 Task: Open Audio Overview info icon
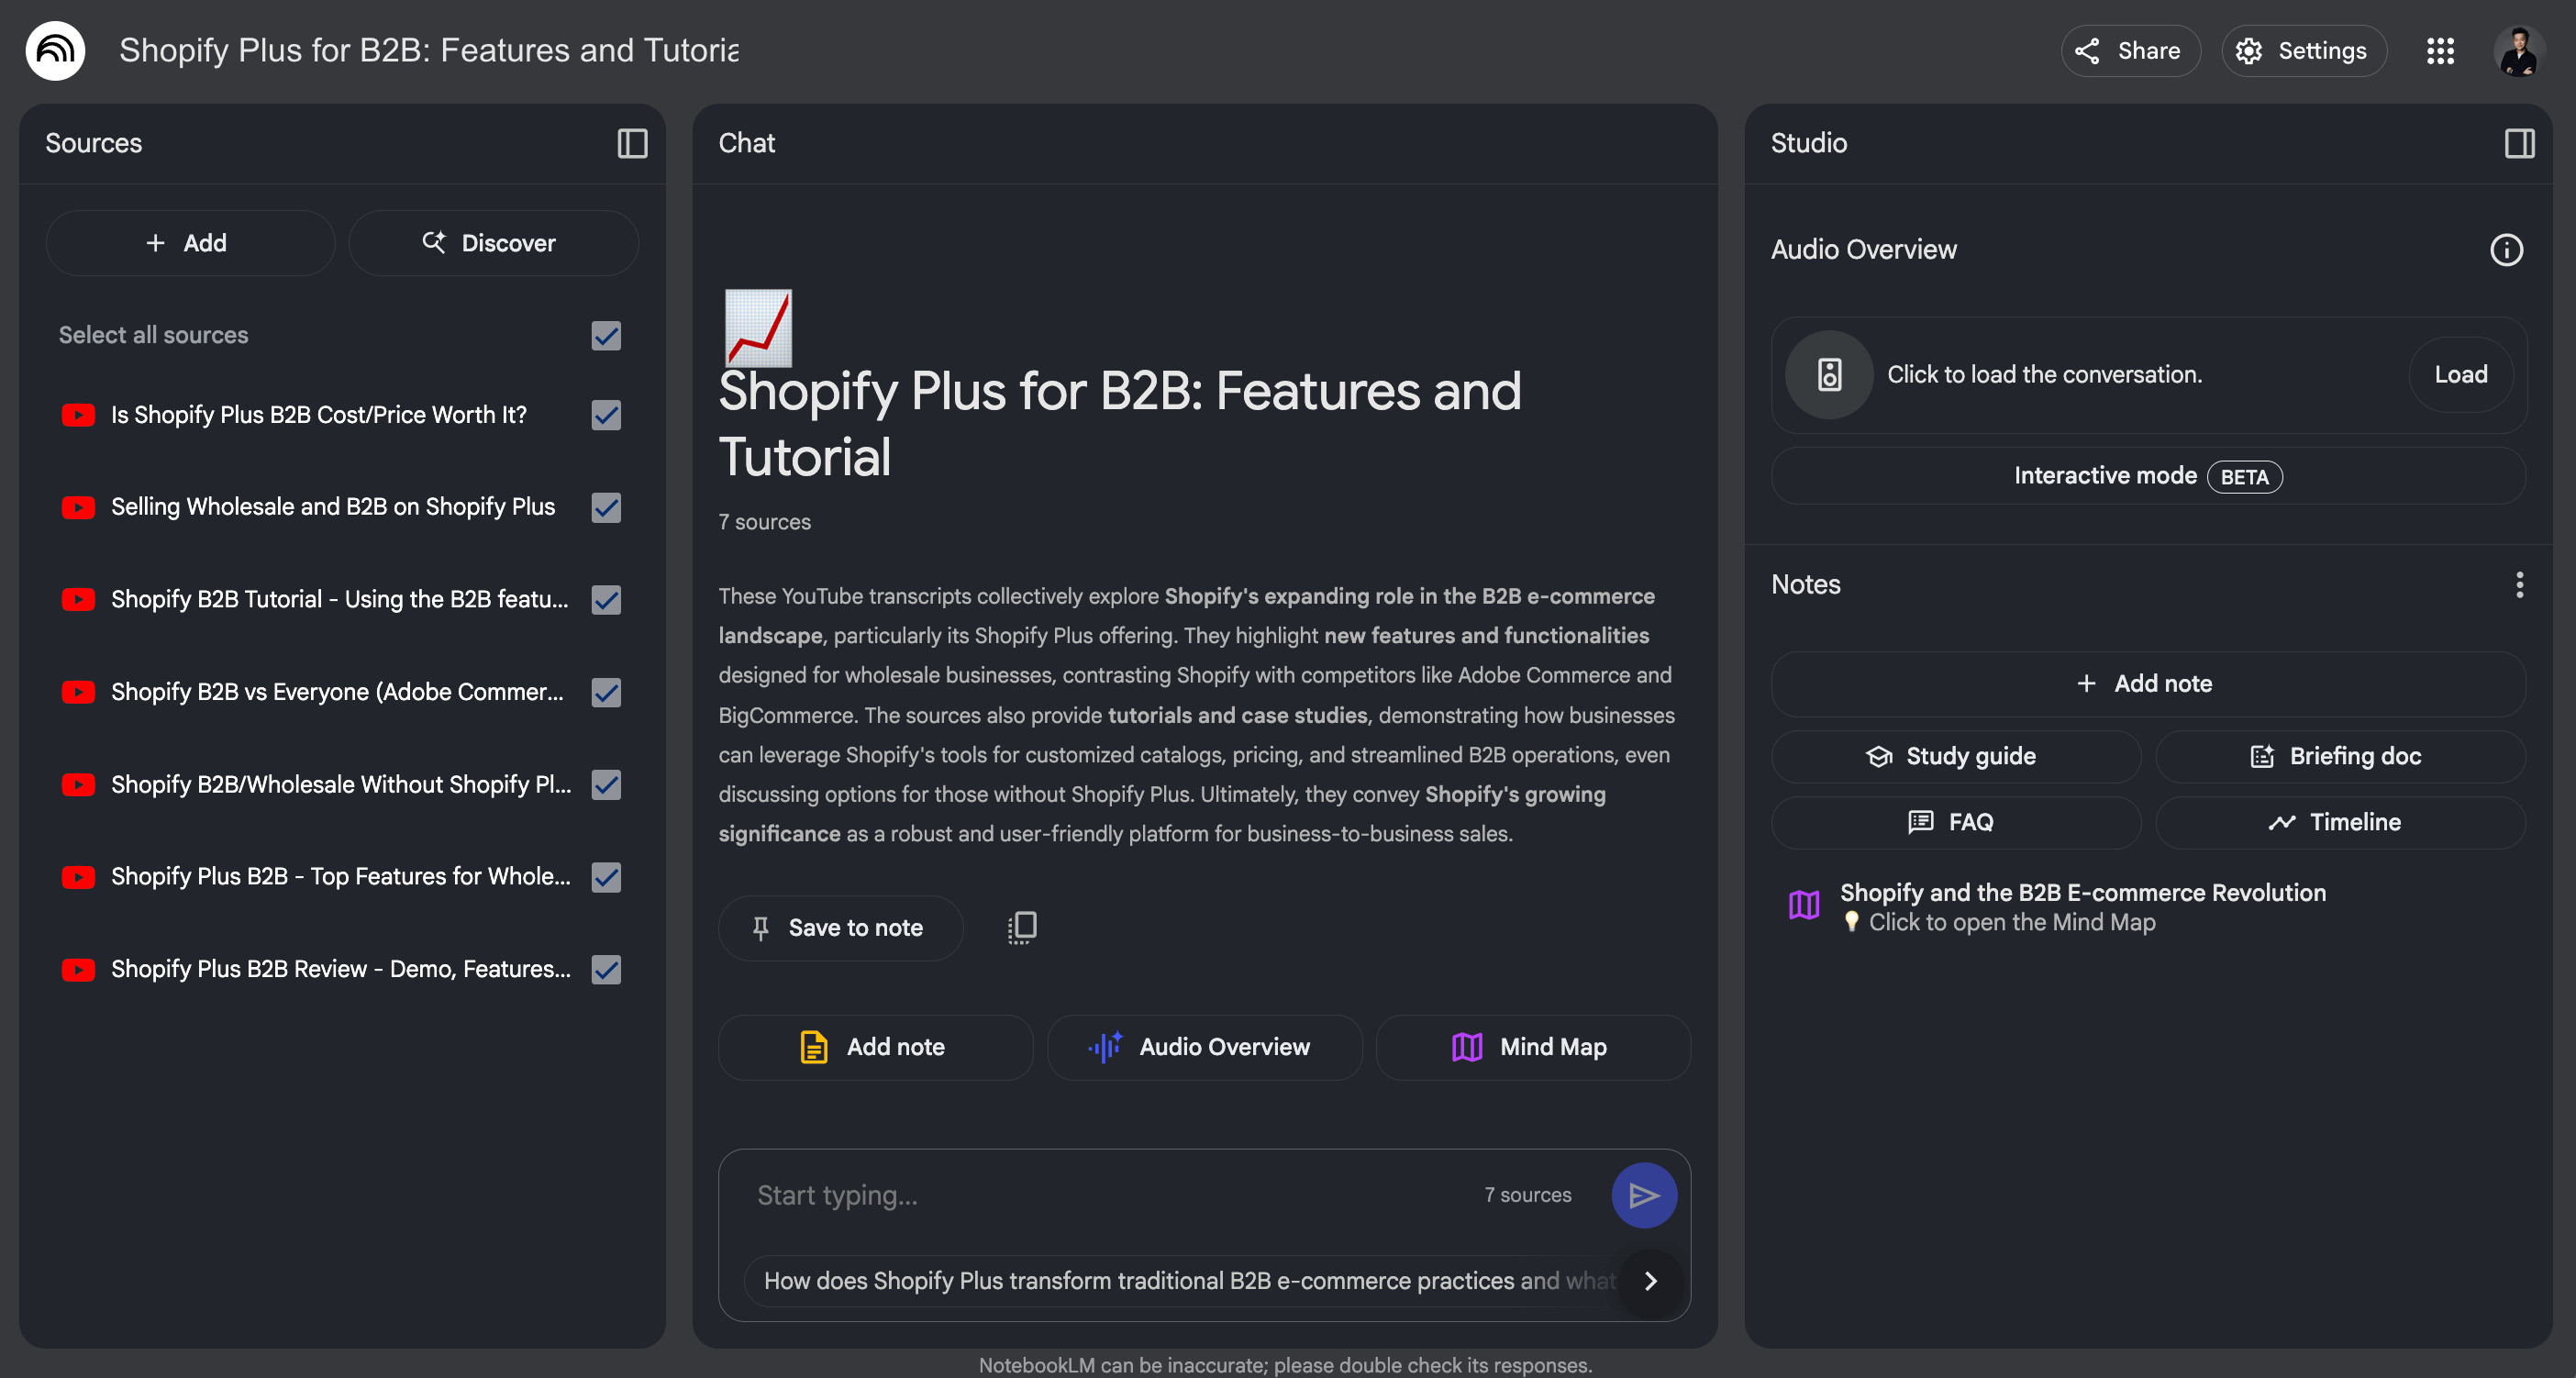click(x=2506, y=249)
